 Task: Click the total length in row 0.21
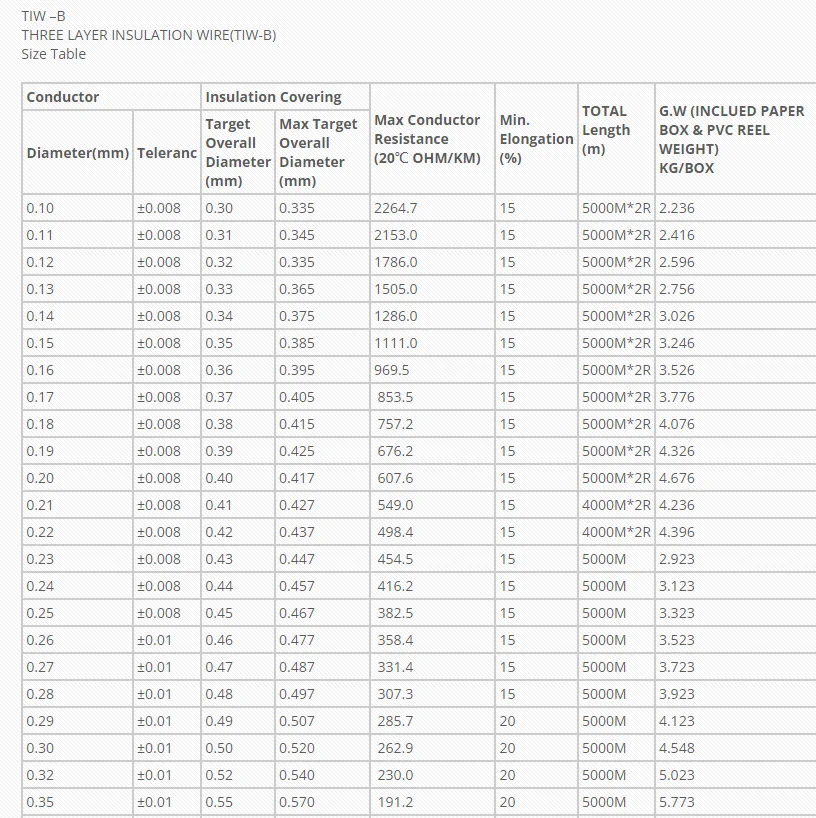(617, 506)
